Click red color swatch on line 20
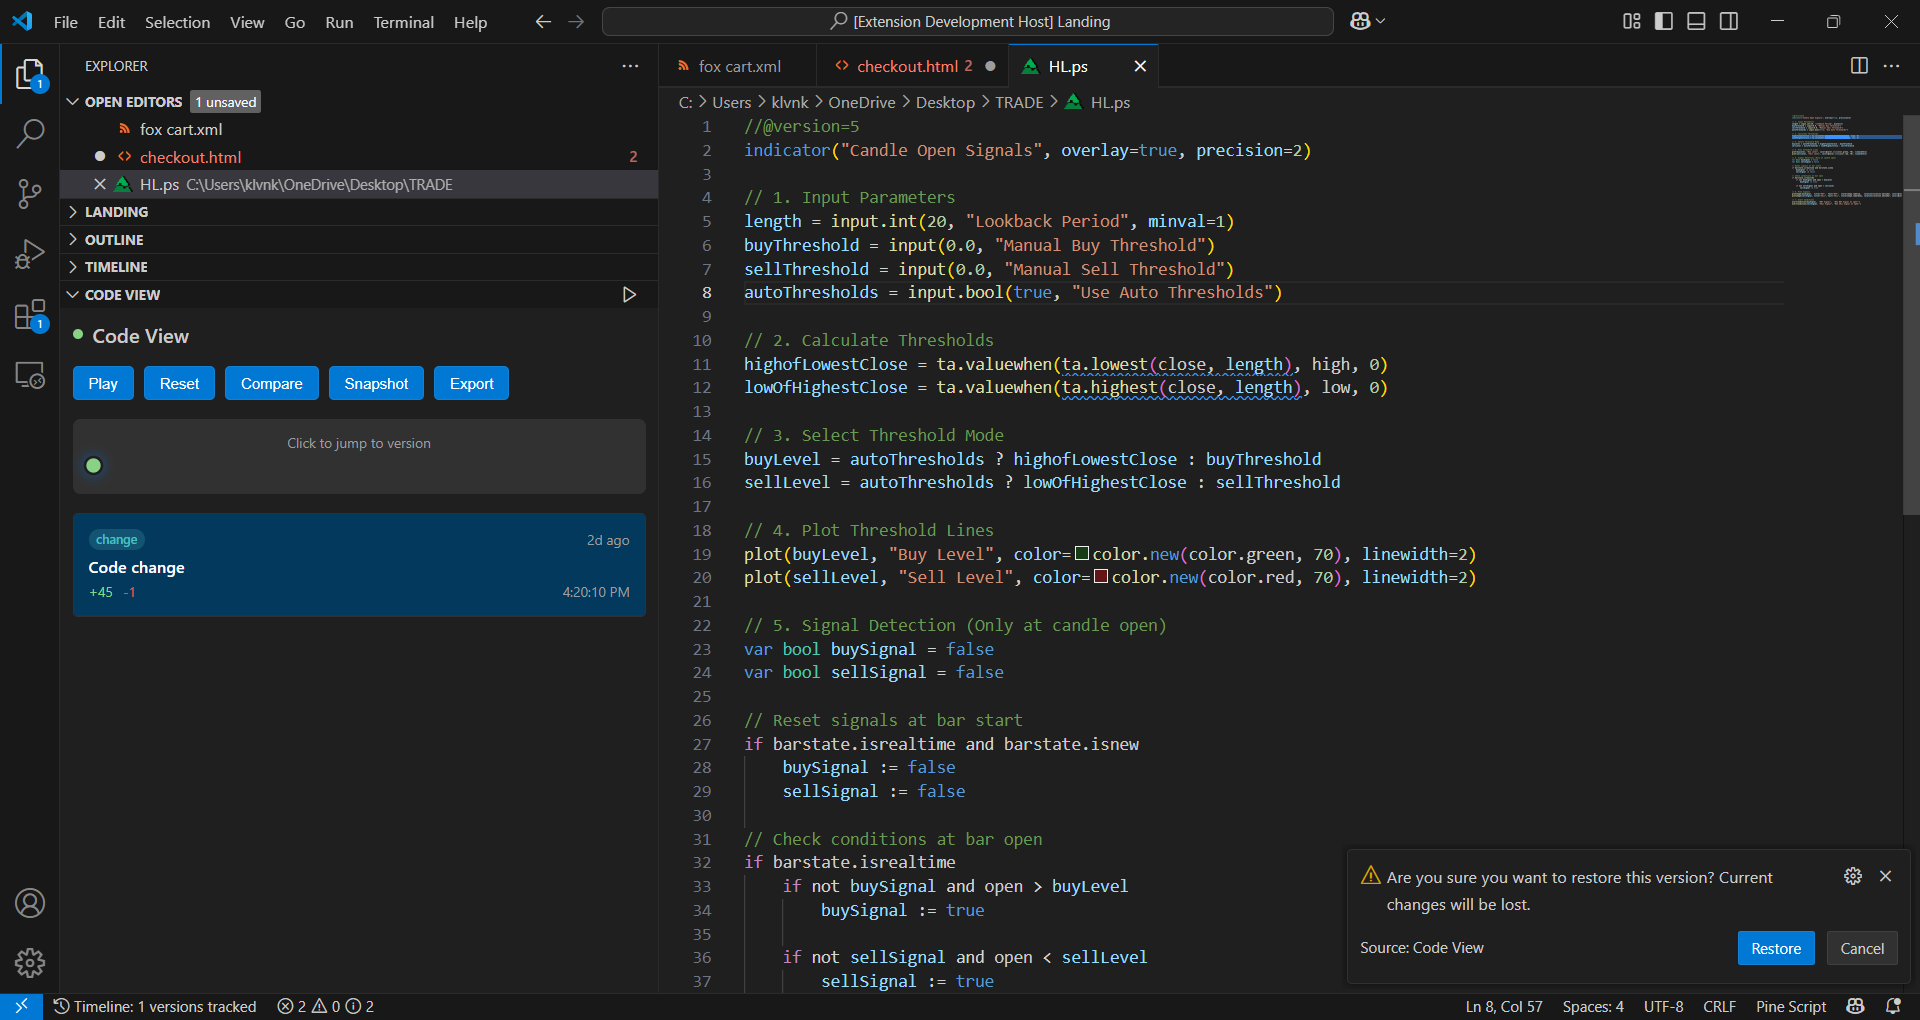Image resolution: width=1920 pixels, height=1020 pixels. click(x=1100, y=577)
